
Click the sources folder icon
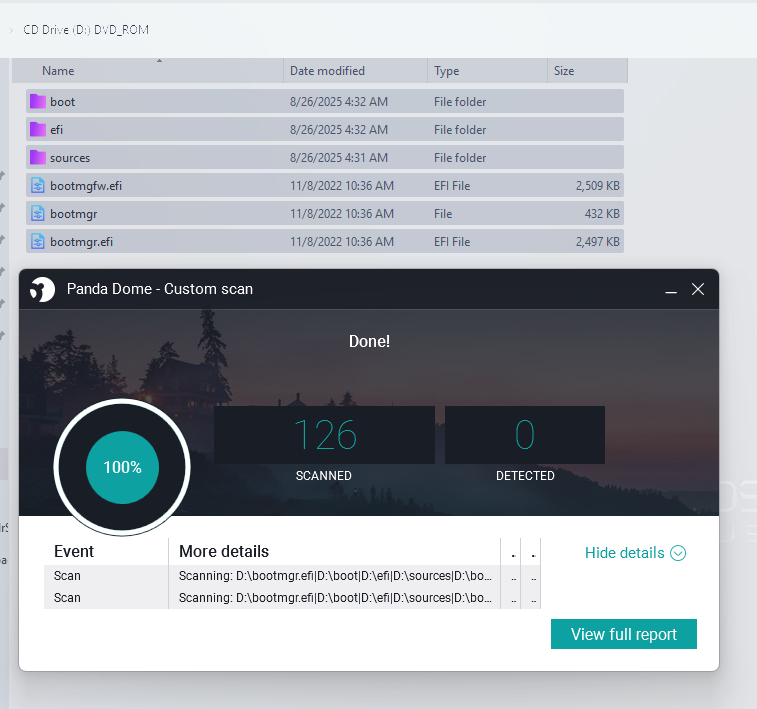click(38, 157)
